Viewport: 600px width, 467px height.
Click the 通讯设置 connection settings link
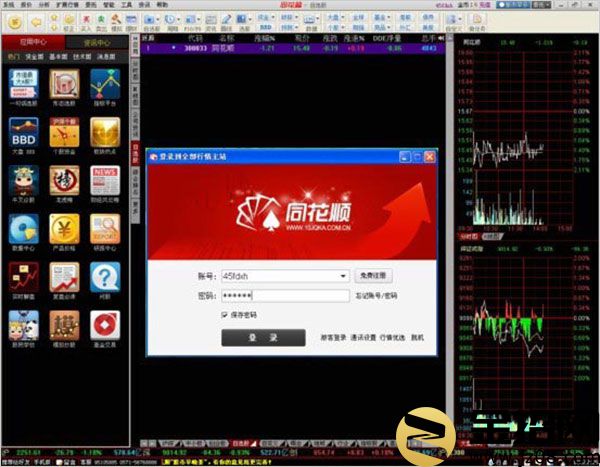pyautogui.click(x=363, y=338)
